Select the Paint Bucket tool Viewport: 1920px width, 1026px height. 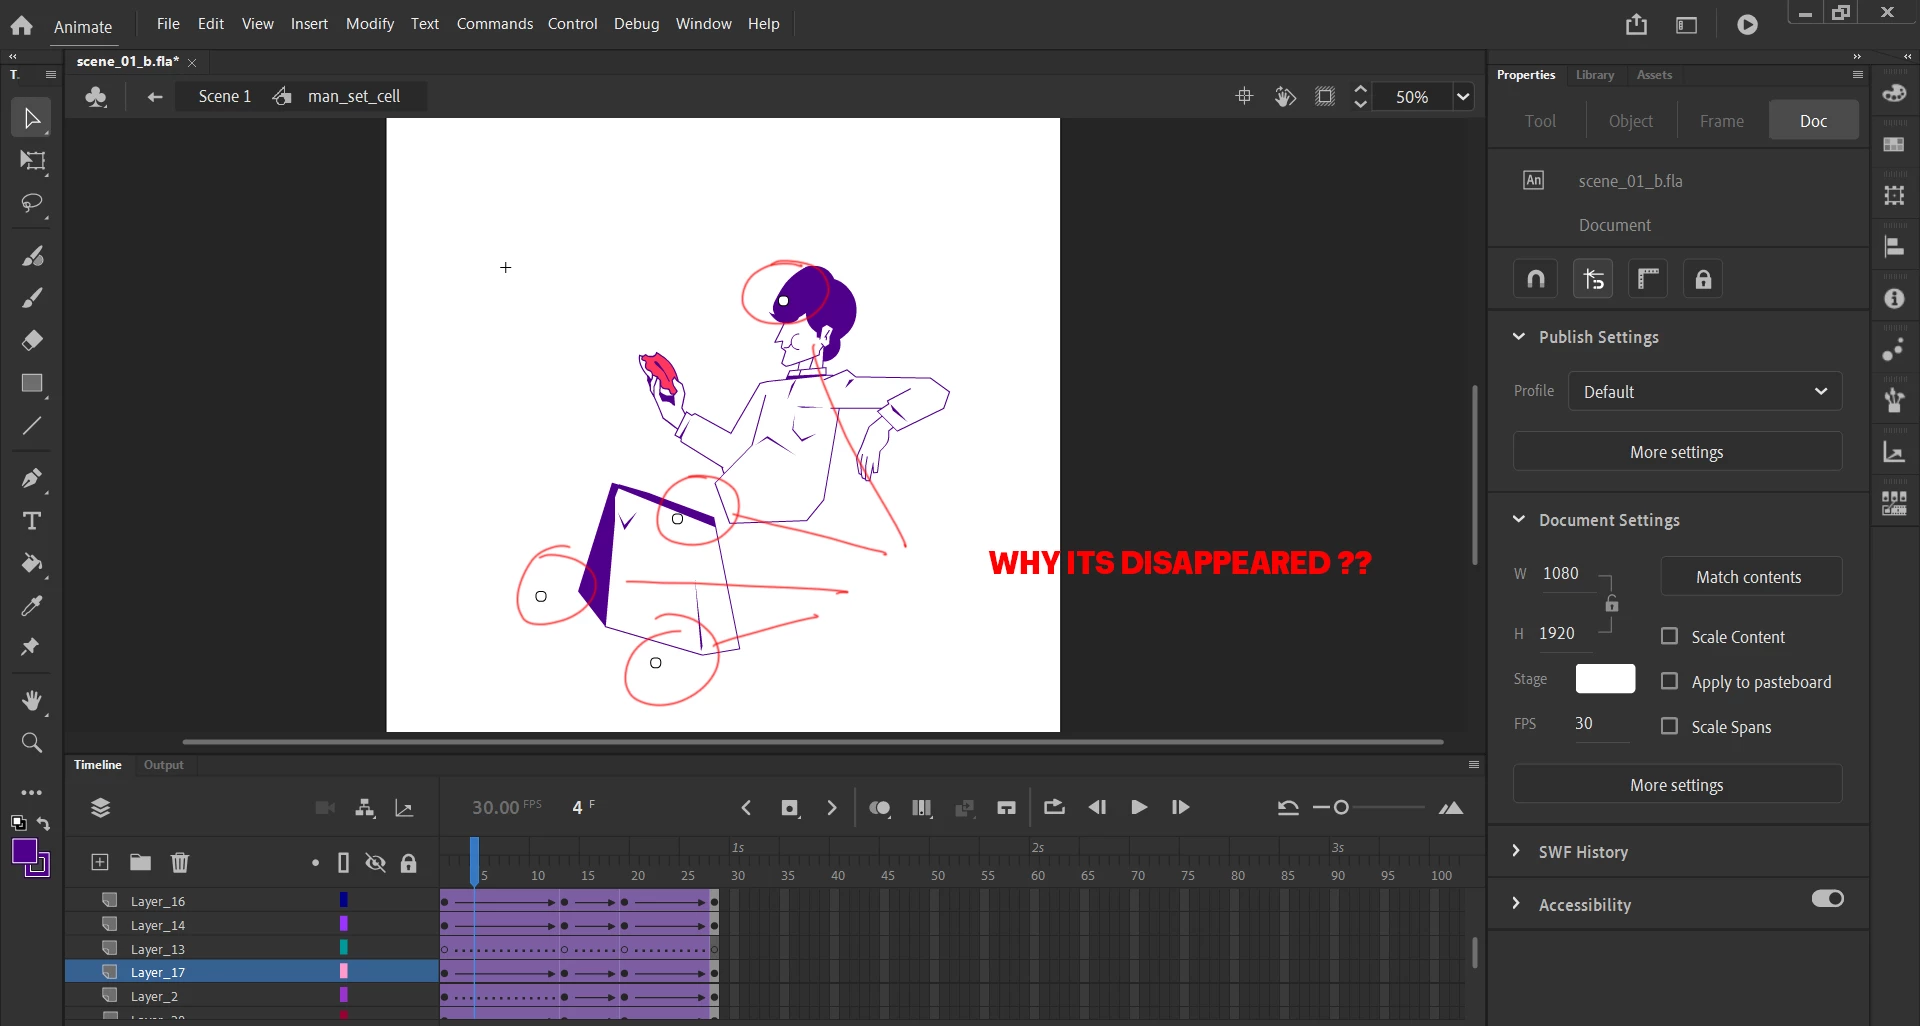pyautogui.click(x=32, y=563)
